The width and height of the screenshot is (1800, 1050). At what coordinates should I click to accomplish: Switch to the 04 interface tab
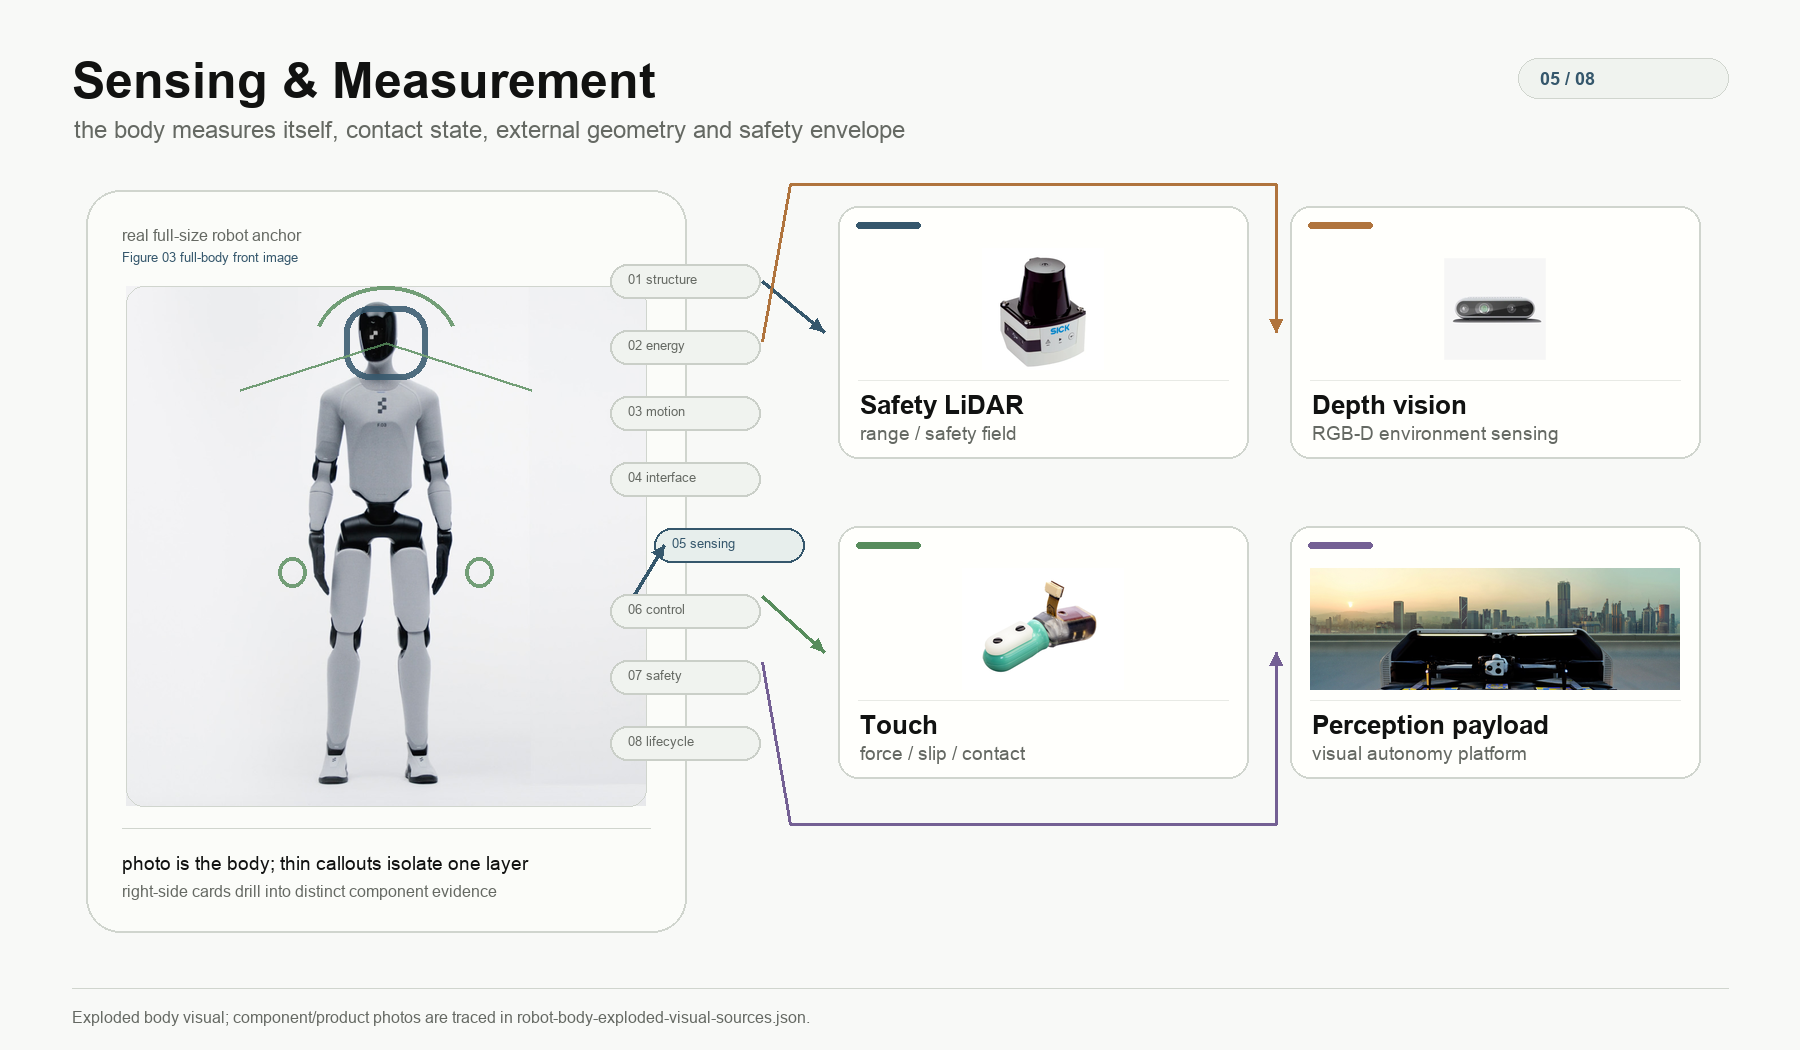coord(685,479)
